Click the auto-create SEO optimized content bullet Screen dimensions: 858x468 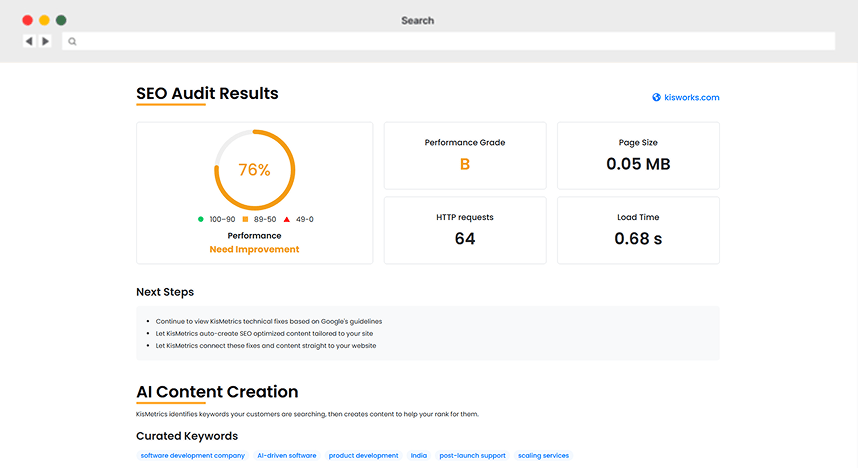(264, 333)
